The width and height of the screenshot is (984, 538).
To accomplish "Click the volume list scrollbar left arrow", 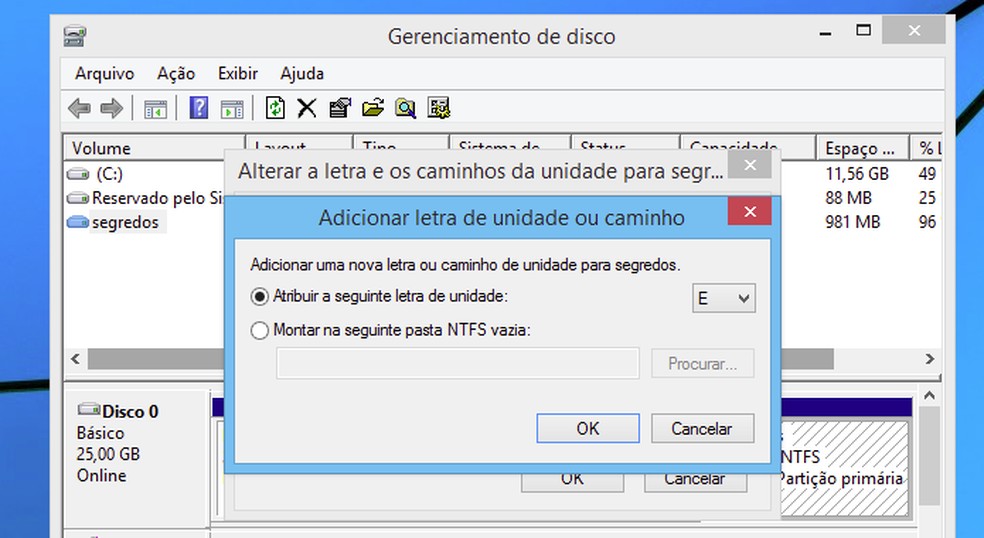I will click(x=75, y=359).
